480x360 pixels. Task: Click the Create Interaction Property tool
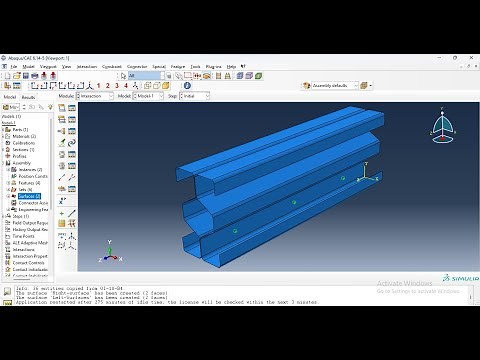pyautogui.click(x=62, y=119)
